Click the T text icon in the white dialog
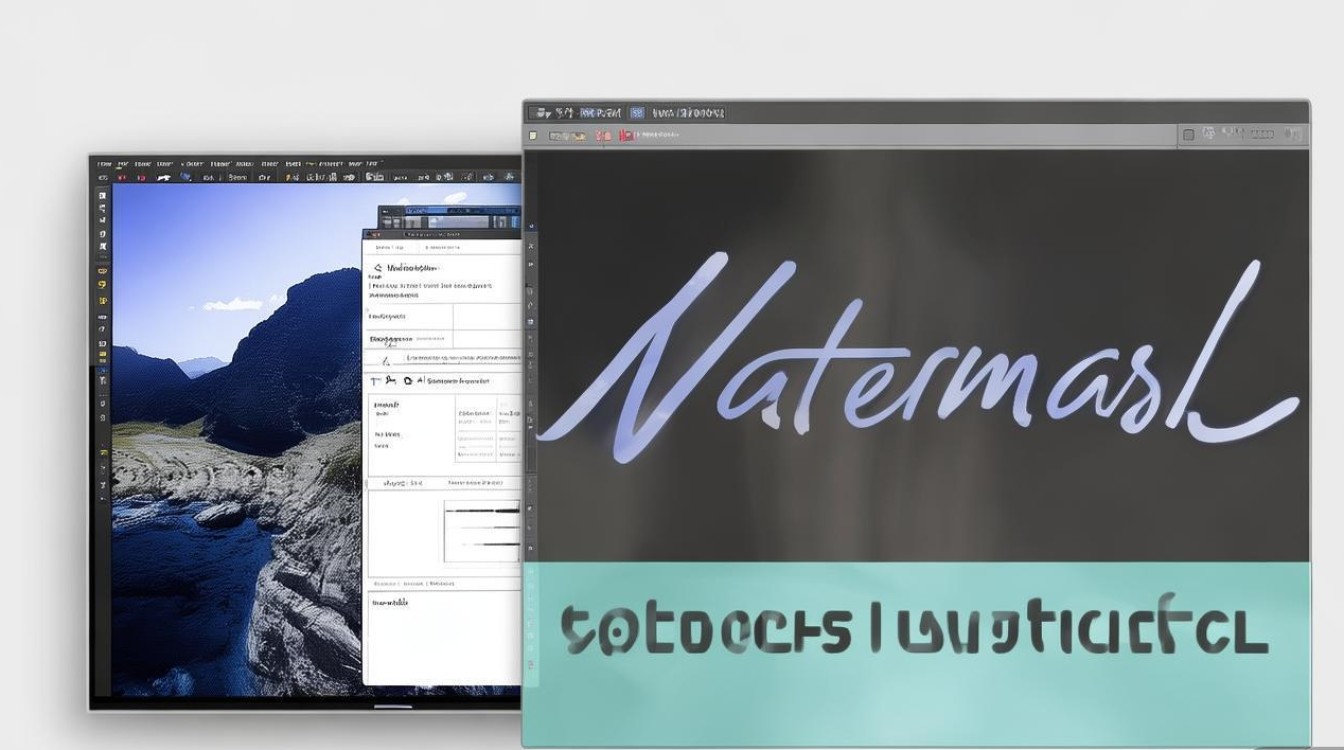This screenshot has width=1344, height=750. 376,381
